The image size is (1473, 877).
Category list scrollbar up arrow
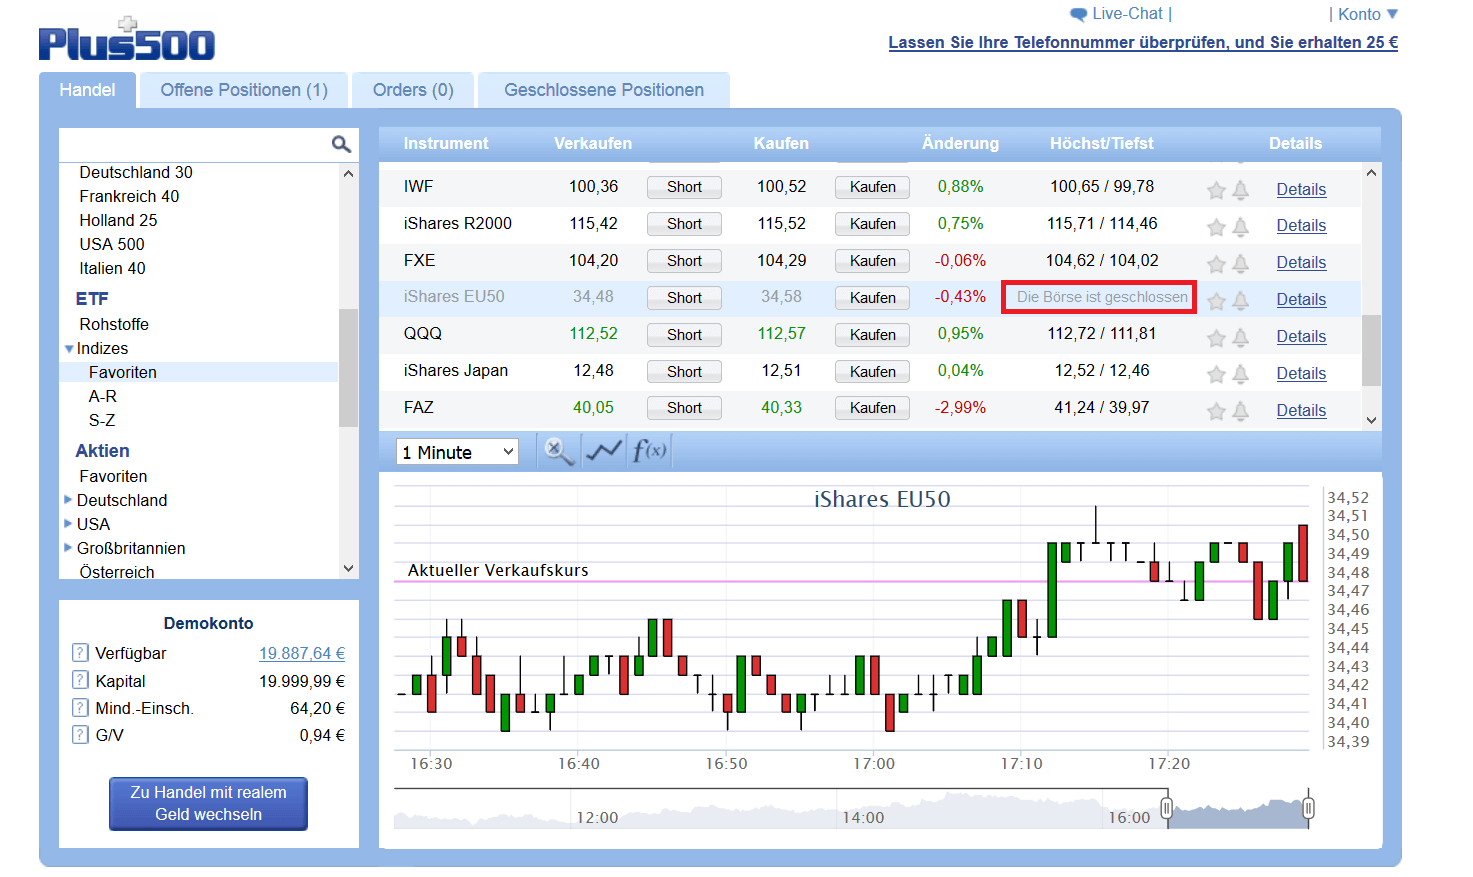pos(348,174)
